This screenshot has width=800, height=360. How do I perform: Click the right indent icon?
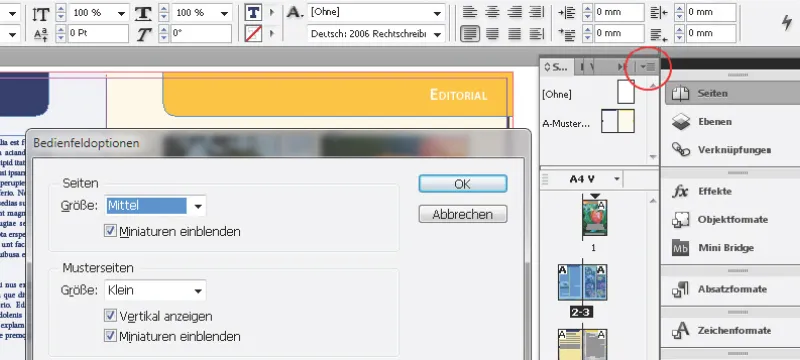[659, 13]
